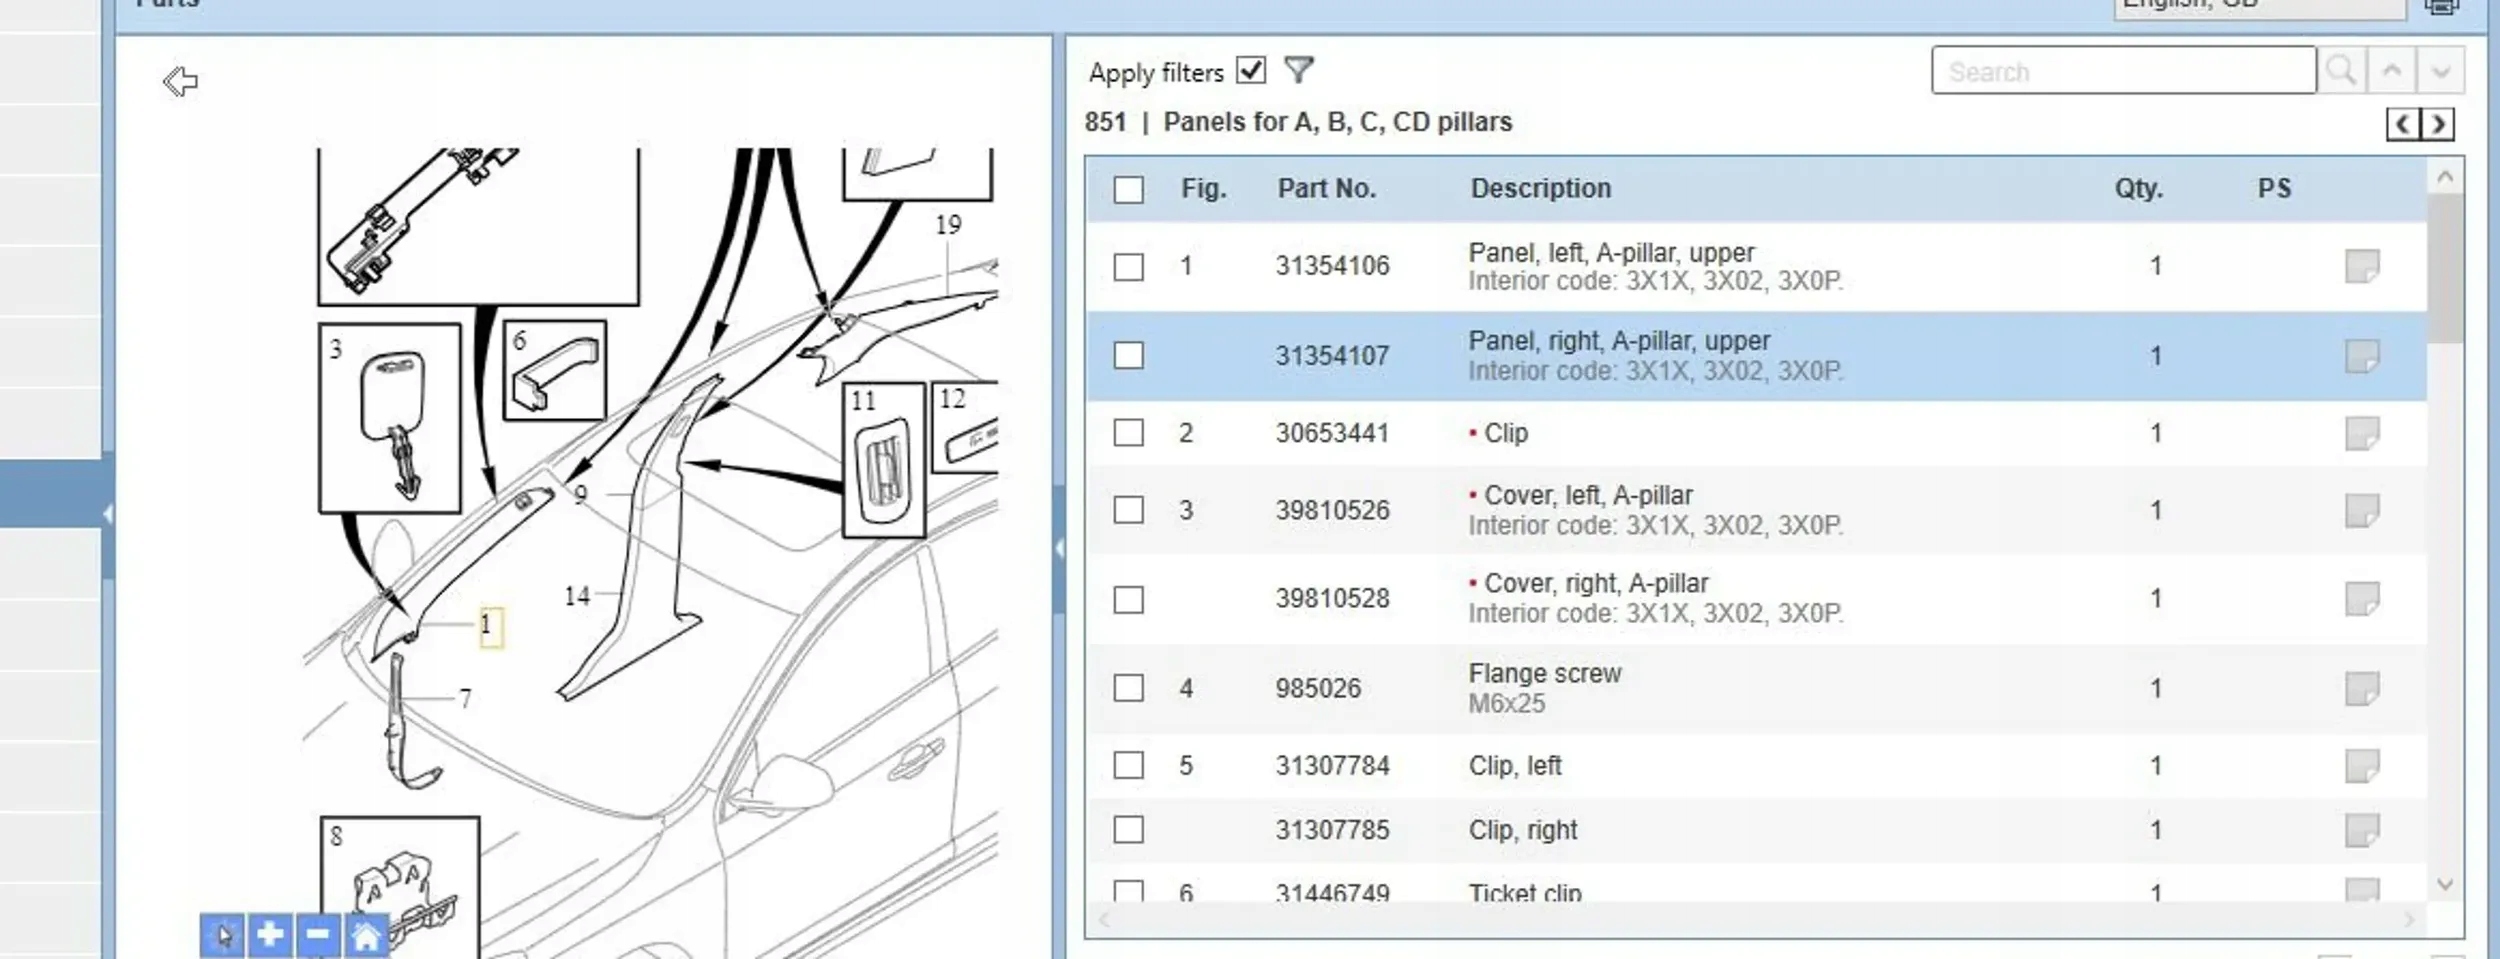Viewport: 2500px width, 959px height.
Task: Click the scroll-up arrow of parts list
Action: click(x=2446, y=178)
